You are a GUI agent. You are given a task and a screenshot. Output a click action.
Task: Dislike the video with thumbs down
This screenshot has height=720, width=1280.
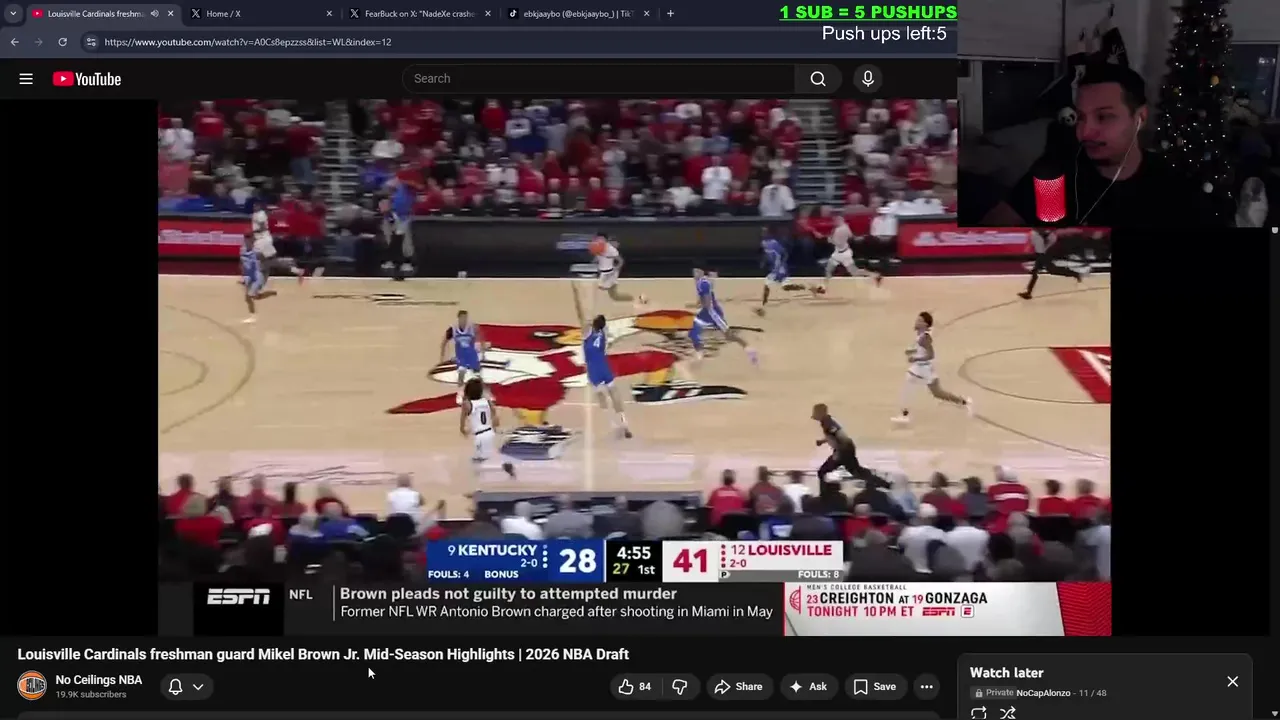(679, 687)
